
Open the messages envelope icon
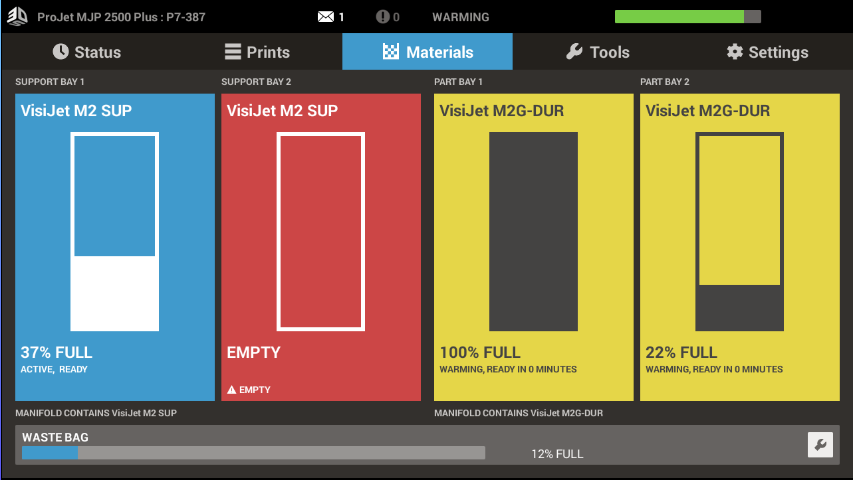click(326, 17)
